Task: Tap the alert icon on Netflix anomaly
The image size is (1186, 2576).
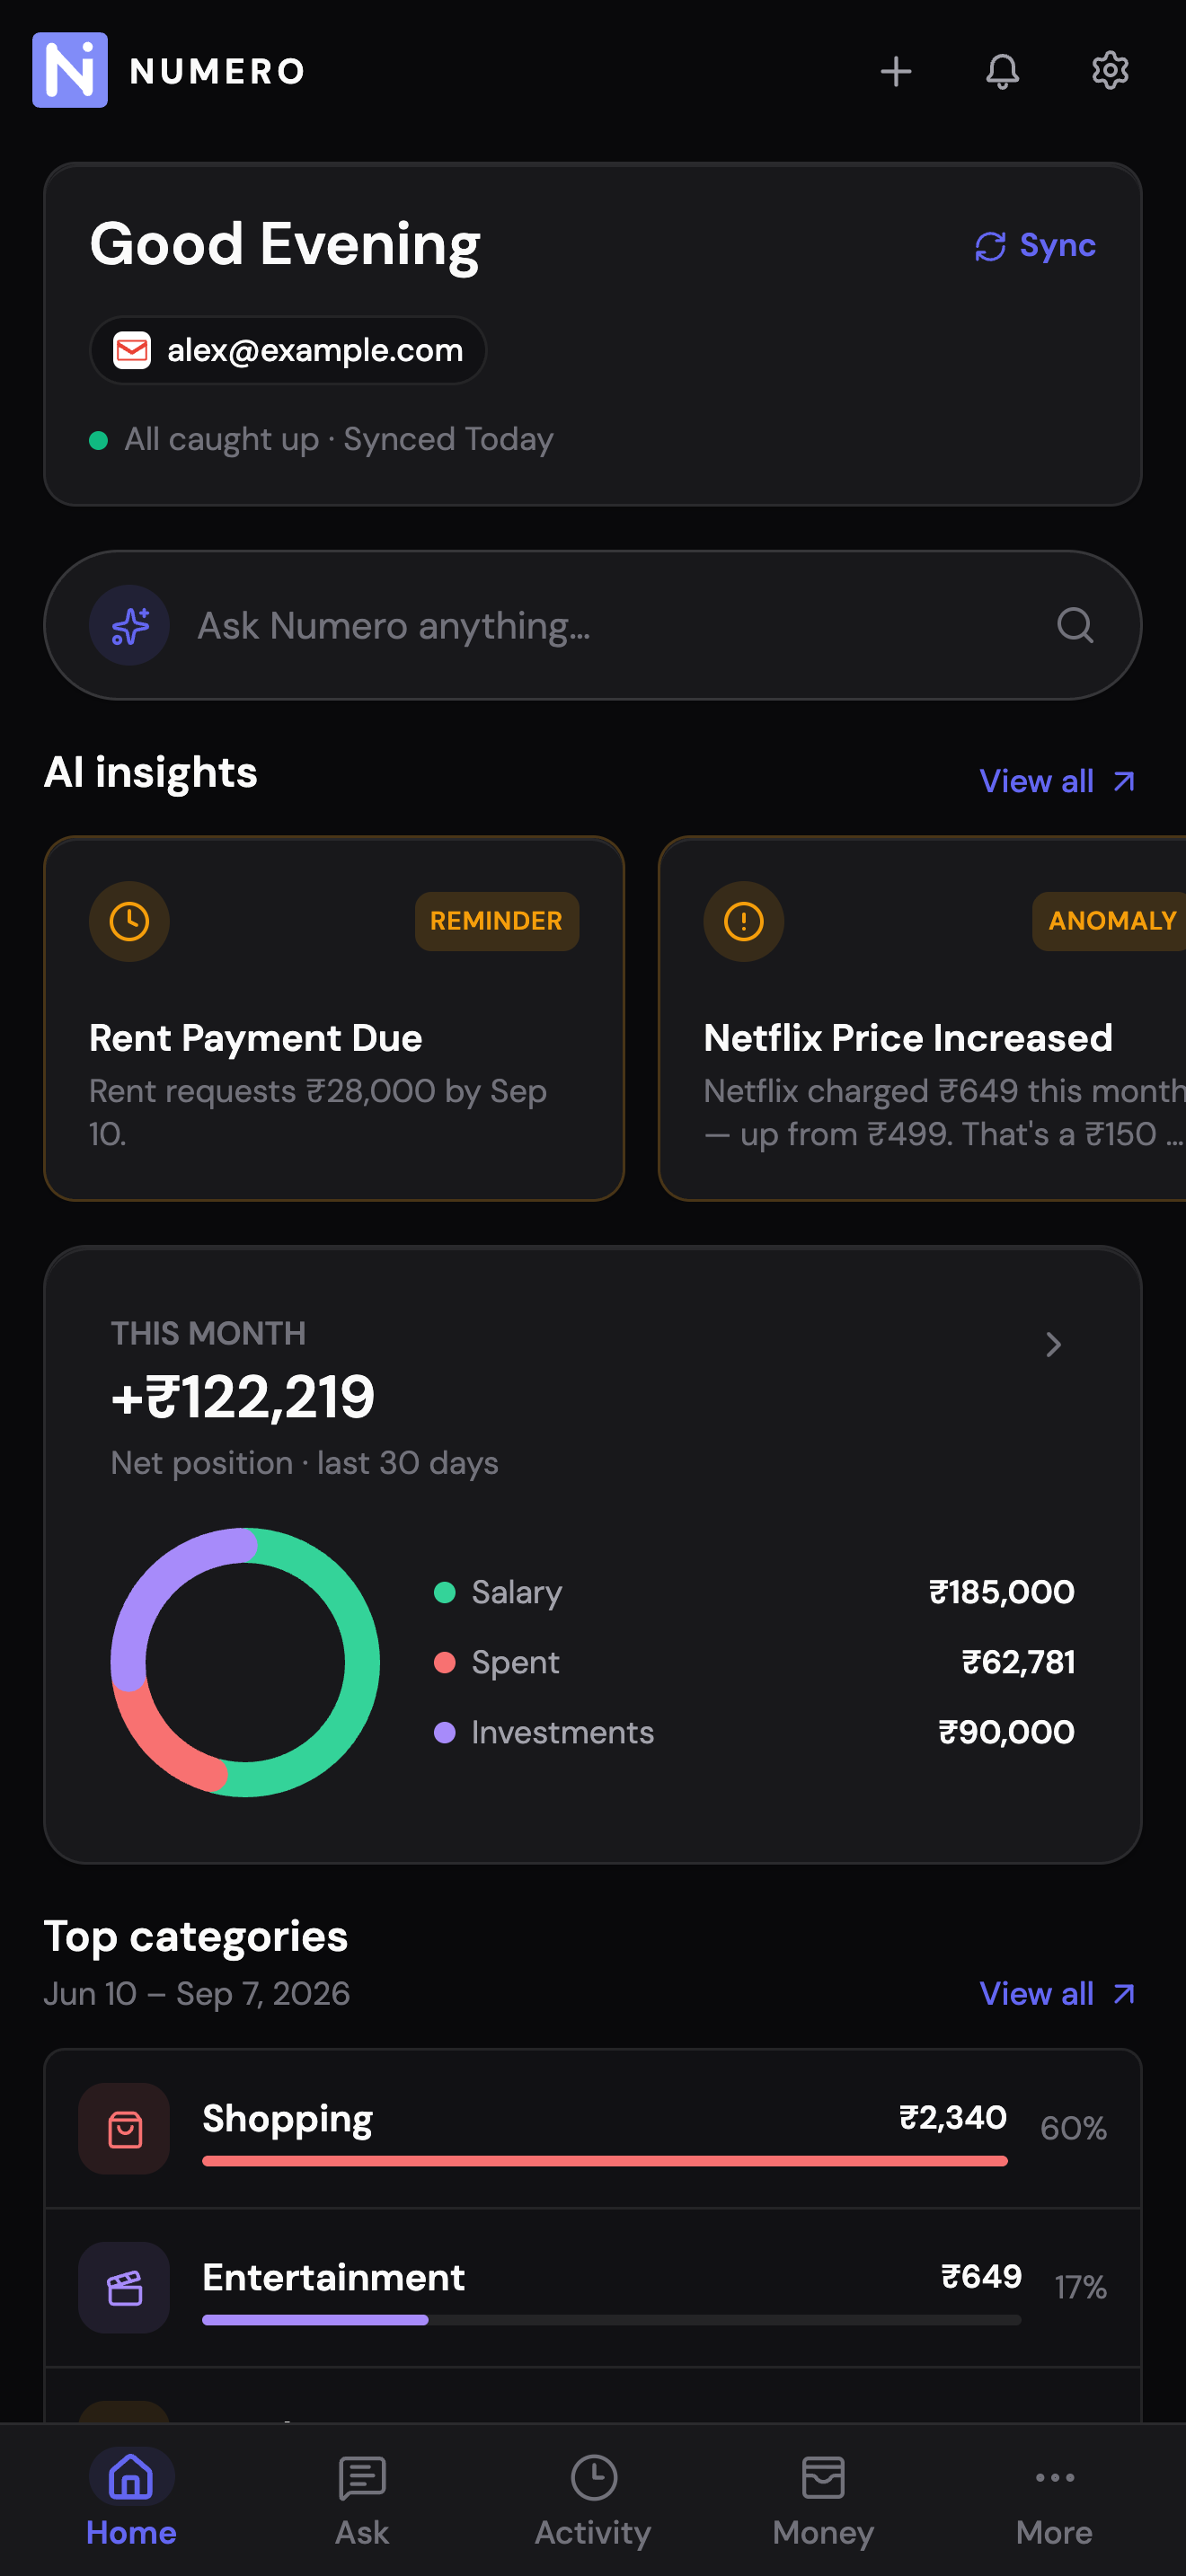Action: point(744,921)
